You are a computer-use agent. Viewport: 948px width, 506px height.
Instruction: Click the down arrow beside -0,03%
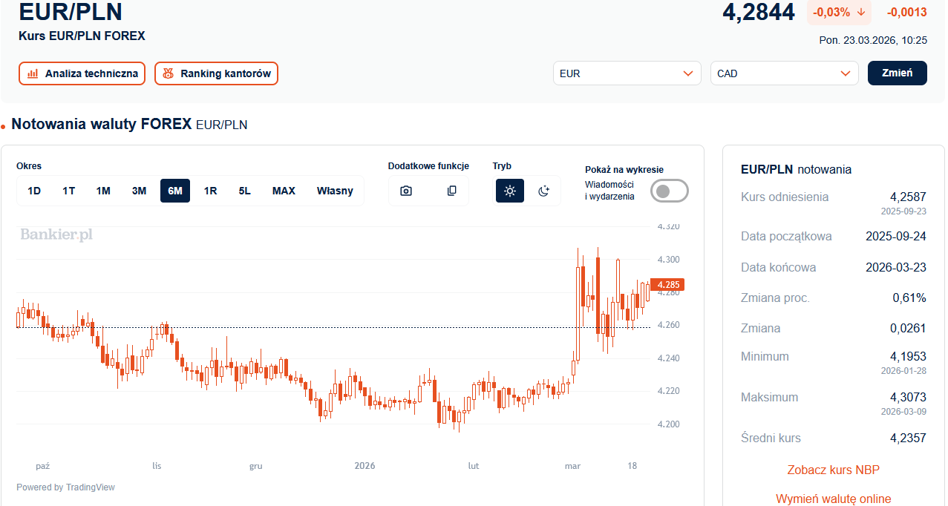tap(861, 12)
